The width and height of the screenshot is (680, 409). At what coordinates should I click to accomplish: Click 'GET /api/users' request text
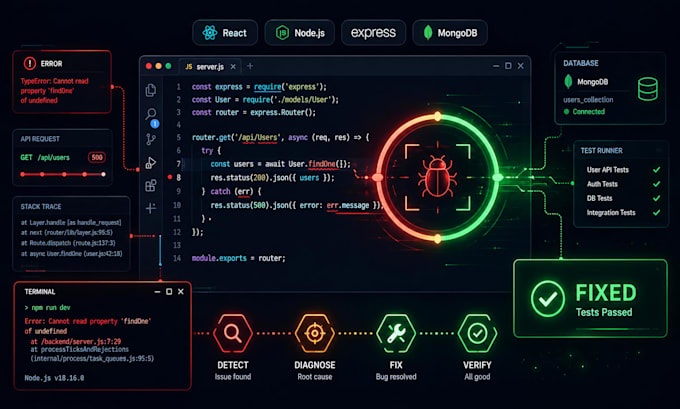click(x=45, y=157)
